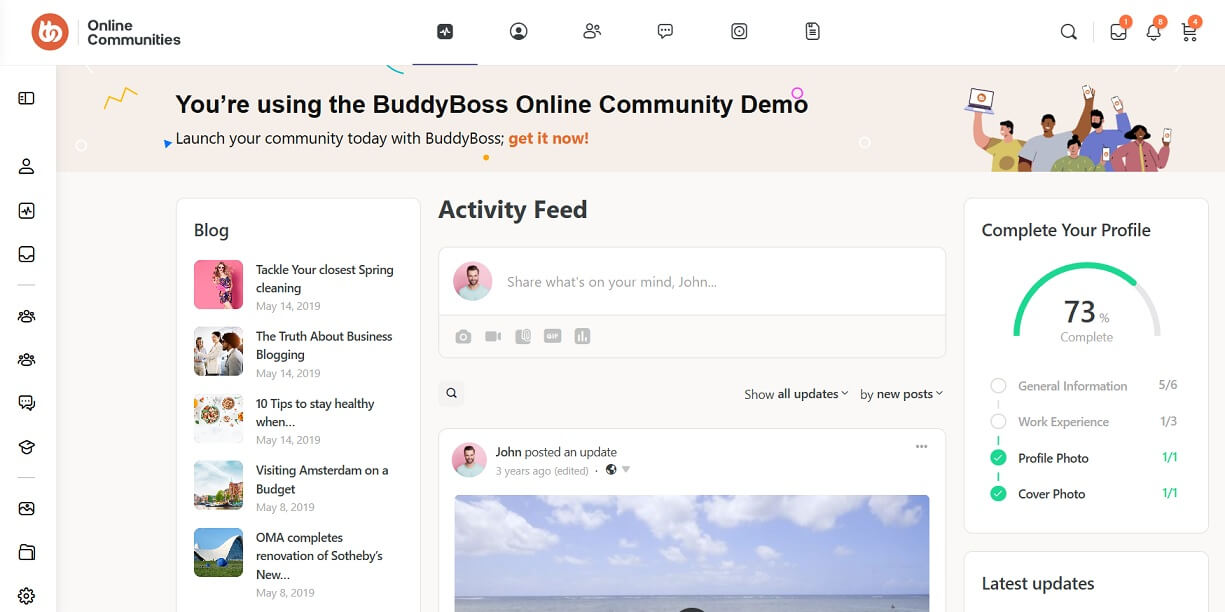Select the Profile avatar tab in top navigation

[x=518, y=32]
